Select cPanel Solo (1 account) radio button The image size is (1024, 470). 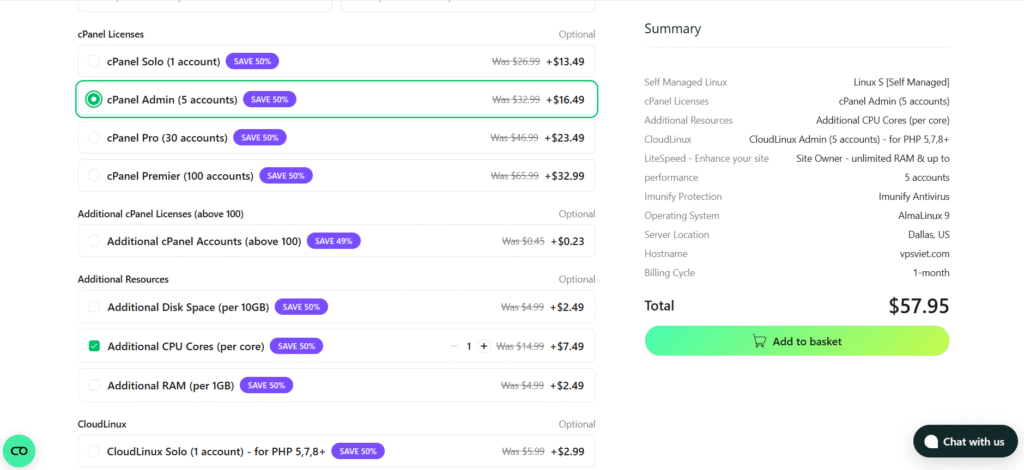94,61
